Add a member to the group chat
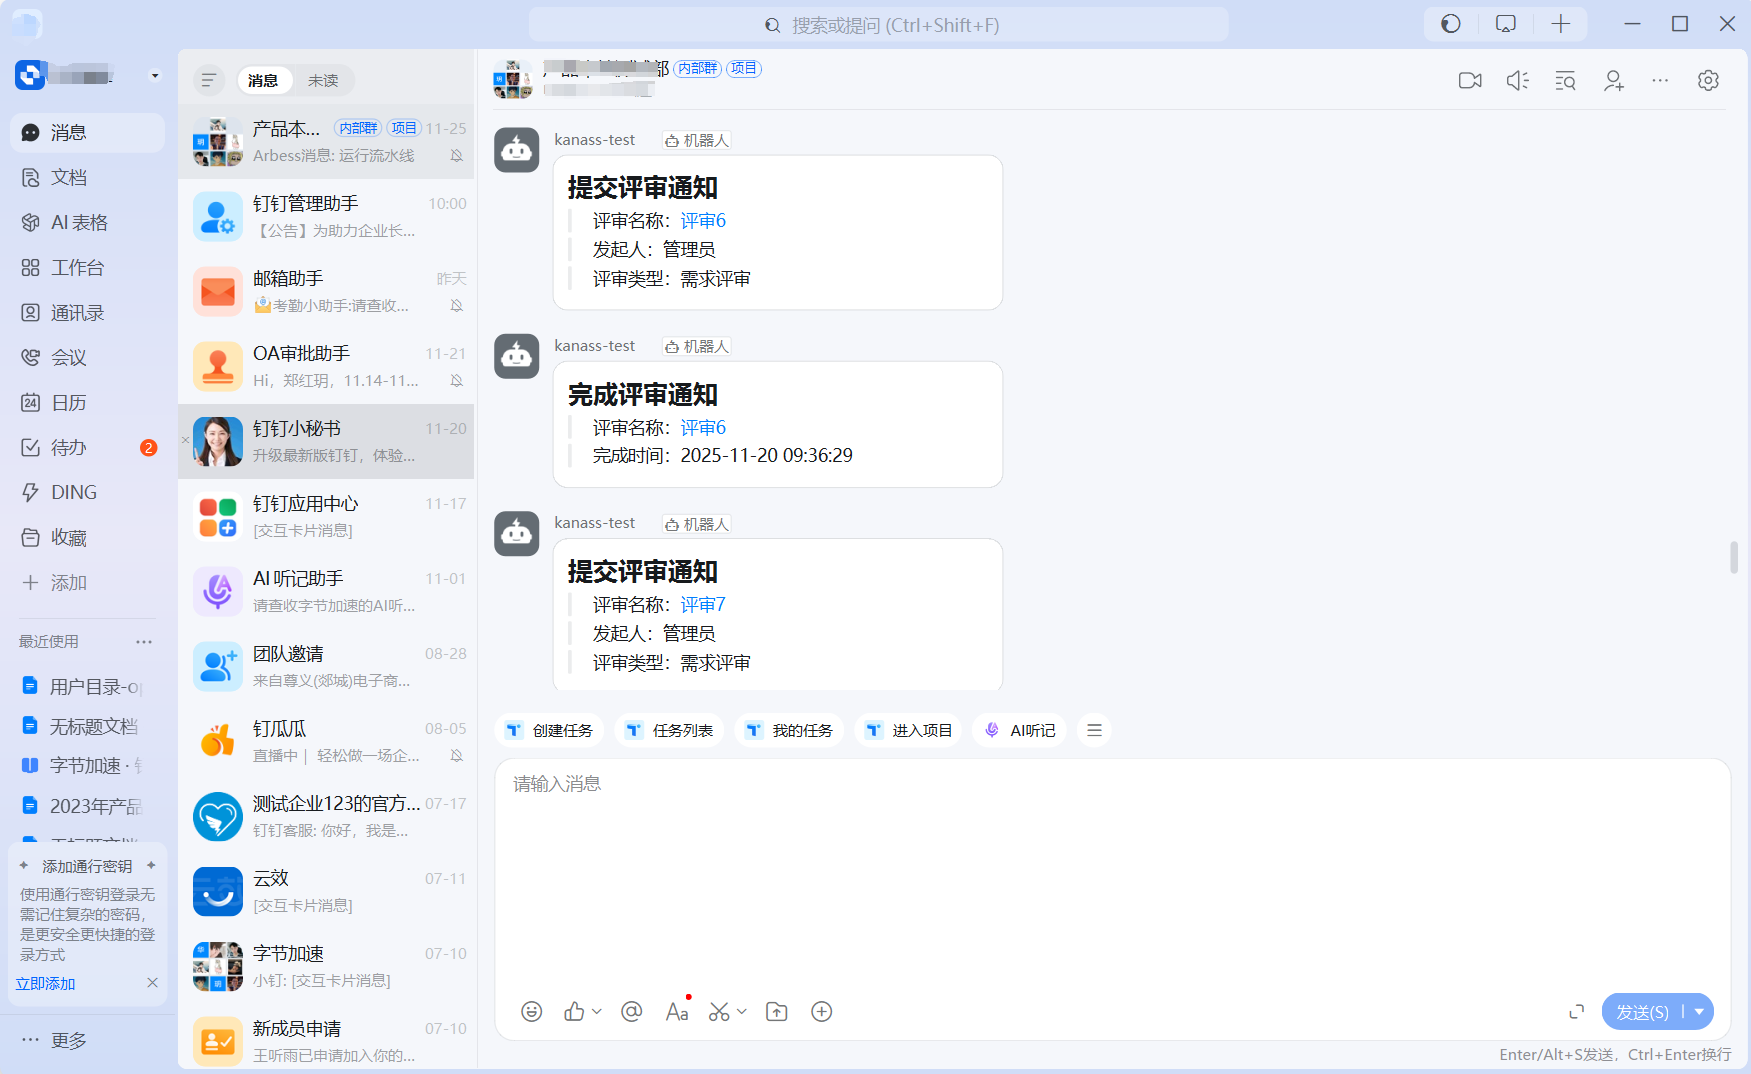 (x=1613, y=81)
